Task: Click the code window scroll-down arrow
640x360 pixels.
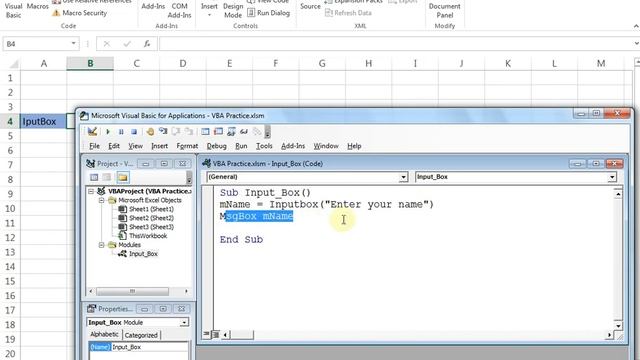Action: tap(618, 326)
